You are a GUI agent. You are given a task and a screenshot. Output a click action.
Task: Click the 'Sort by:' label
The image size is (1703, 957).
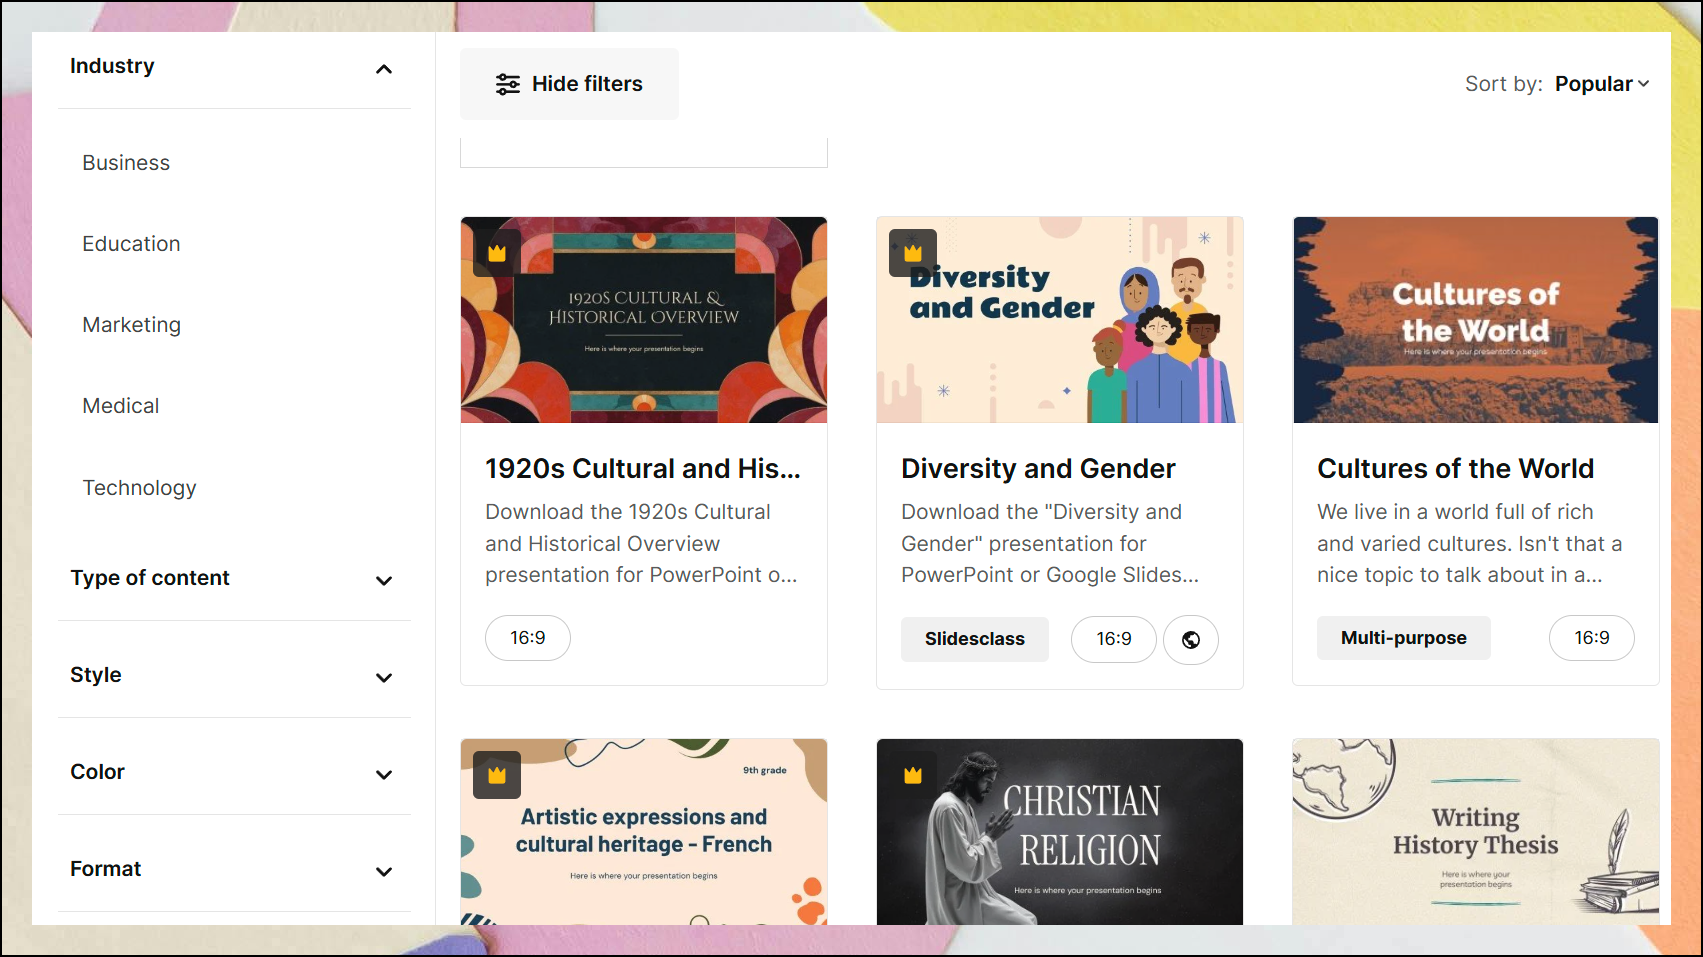1503,84
